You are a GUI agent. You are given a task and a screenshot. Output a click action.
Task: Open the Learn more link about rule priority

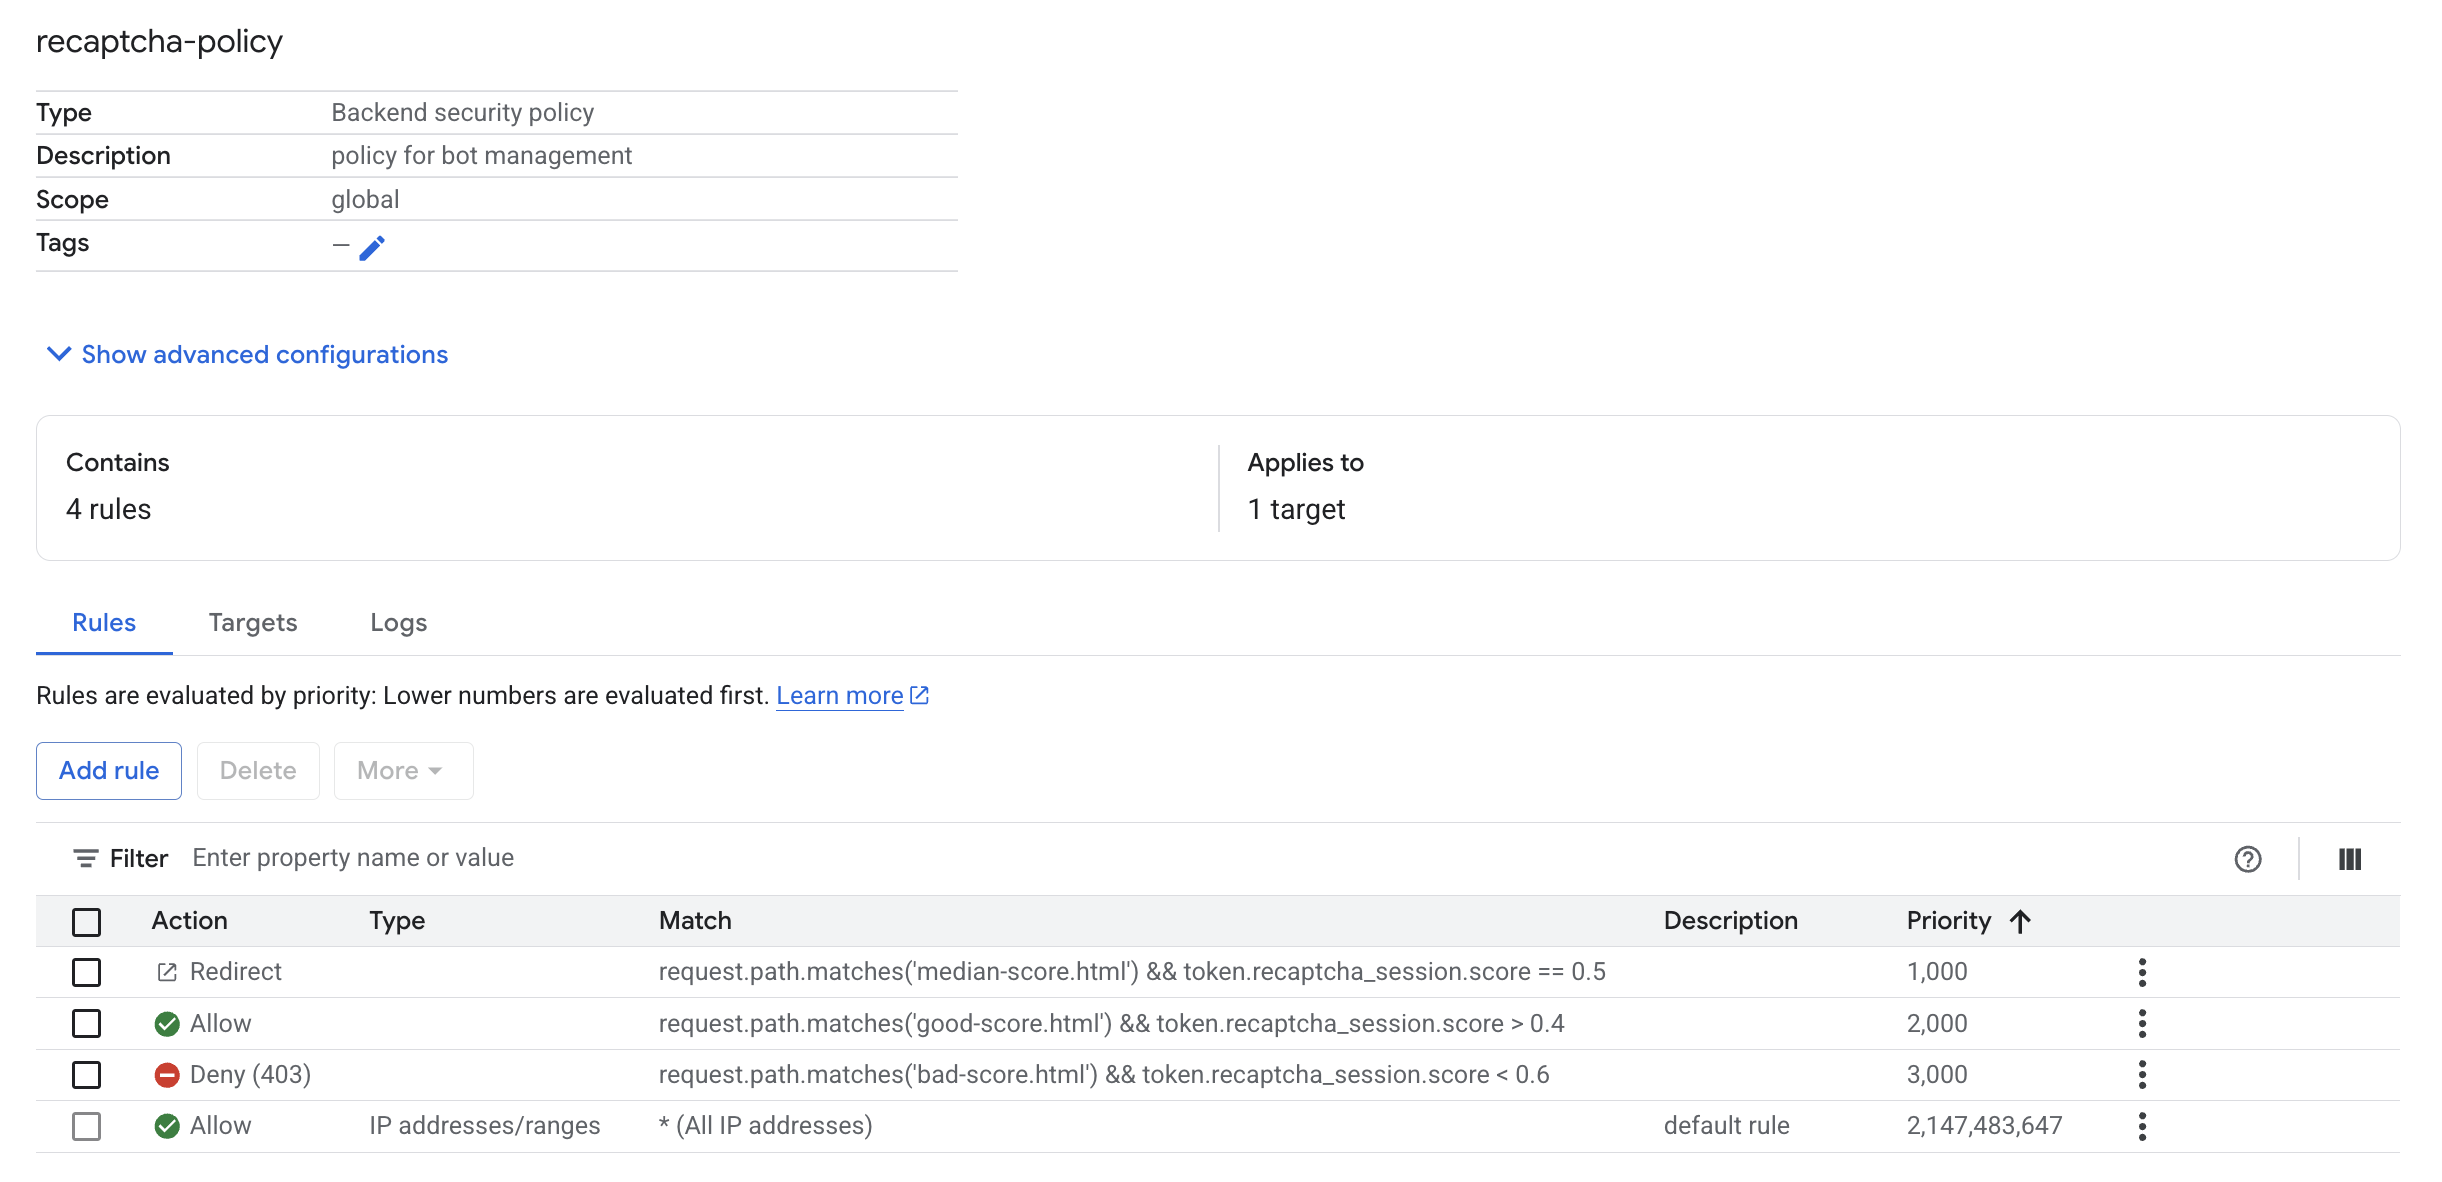(x=839, y=695)
